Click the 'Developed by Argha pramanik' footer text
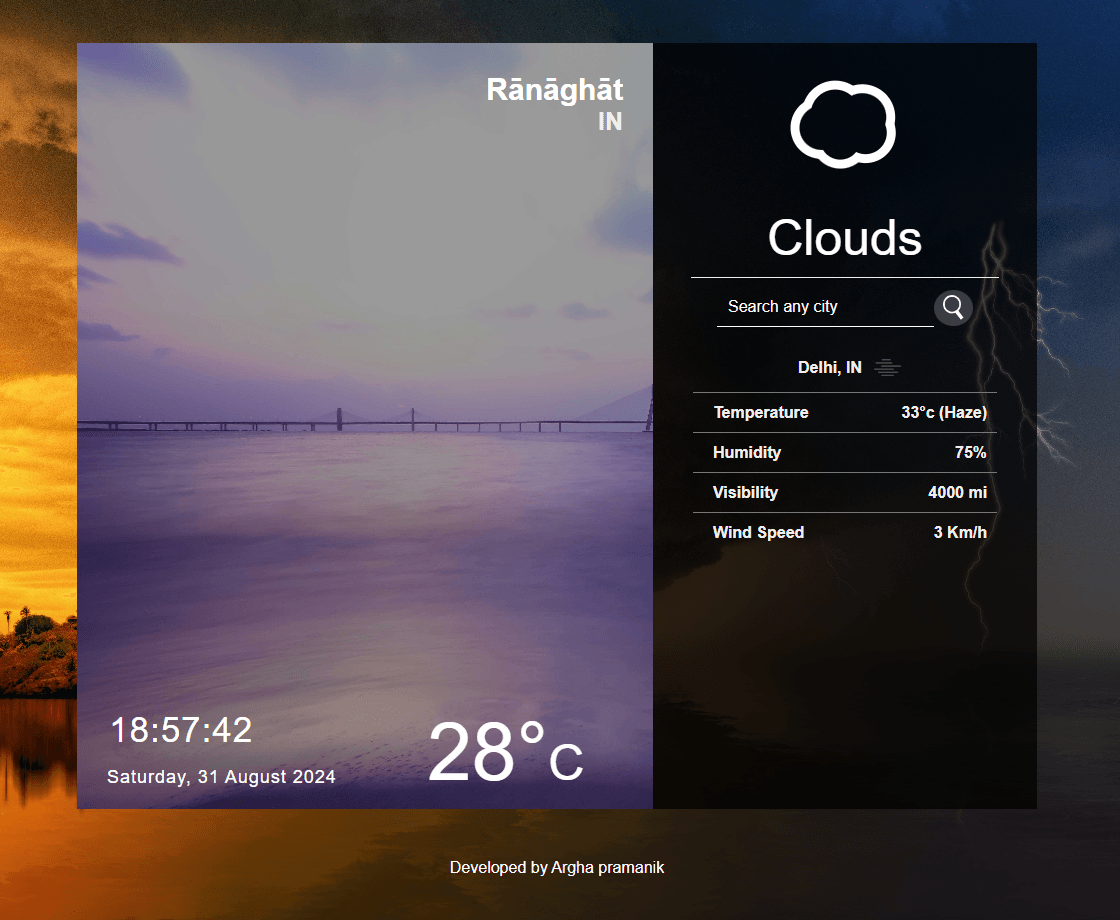The height and width of the screenshot is (920, 1120). click(x=557, y=867)
